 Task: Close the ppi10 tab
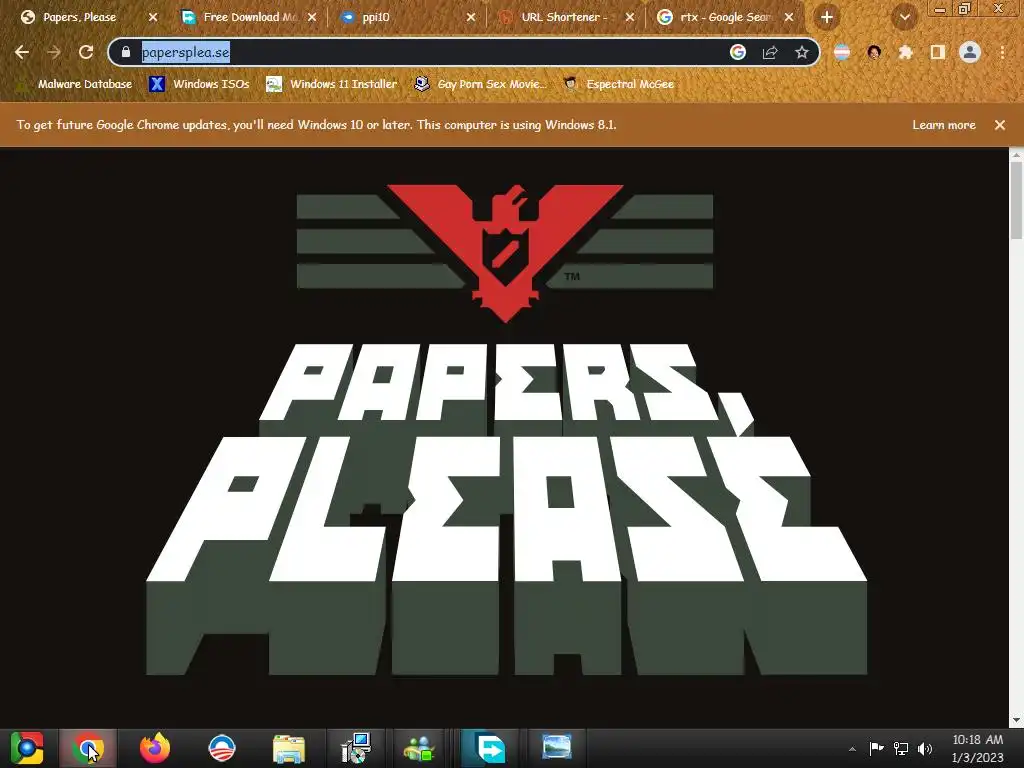click(471, 18)
